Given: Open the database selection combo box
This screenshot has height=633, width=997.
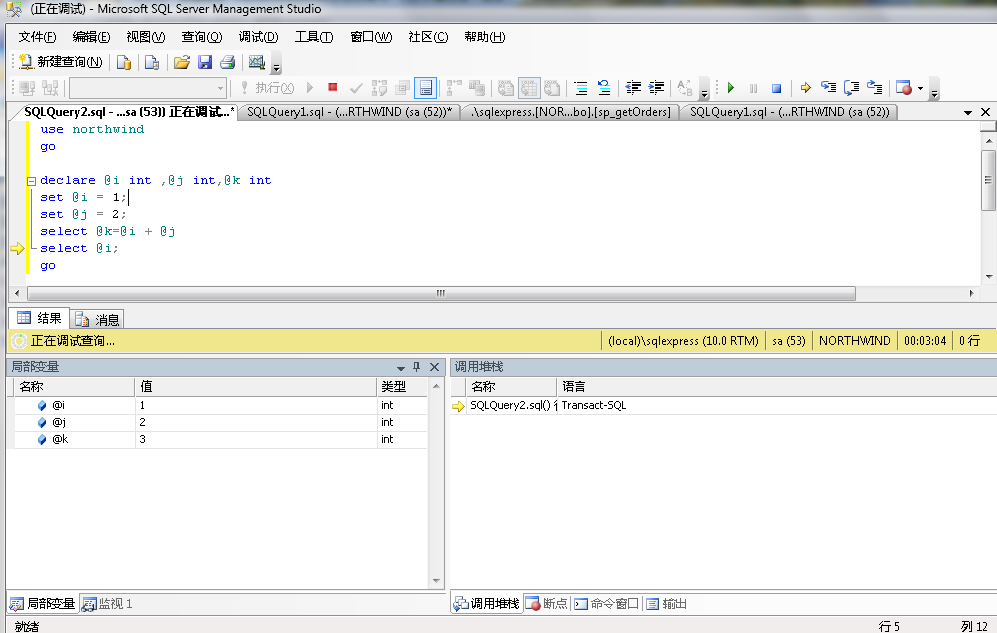Looking at the screenshot, I should click(222, 87).
